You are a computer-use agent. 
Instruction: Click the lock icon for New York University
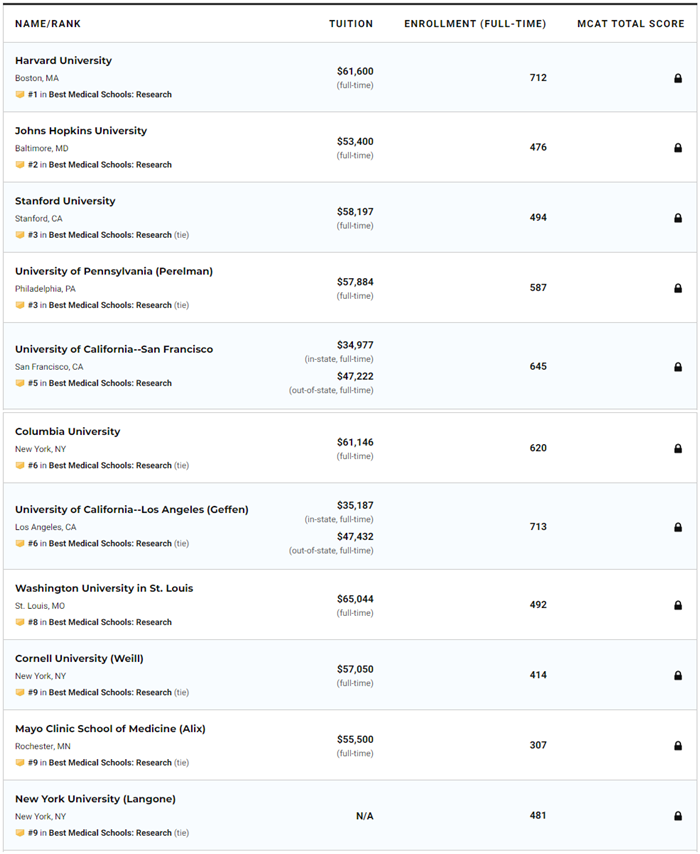tap(678, 816)
